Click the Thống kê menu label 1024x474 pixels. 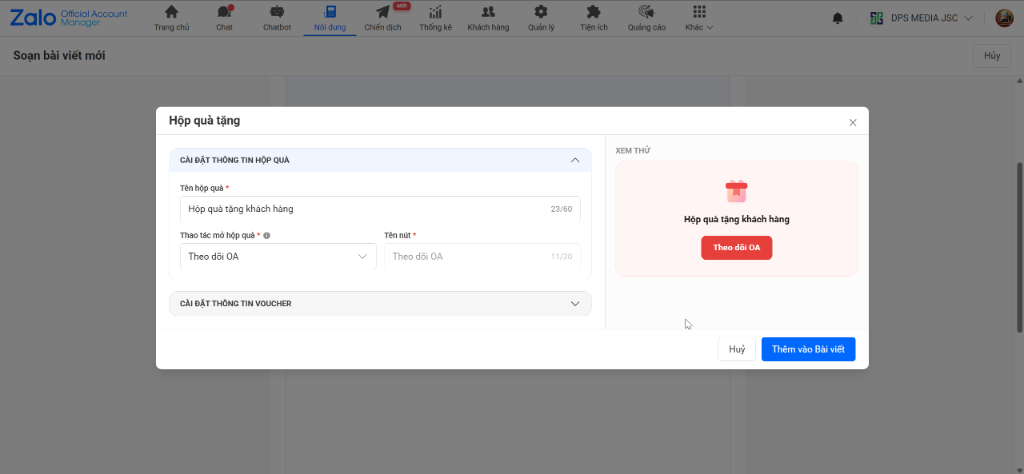point(436,27)
